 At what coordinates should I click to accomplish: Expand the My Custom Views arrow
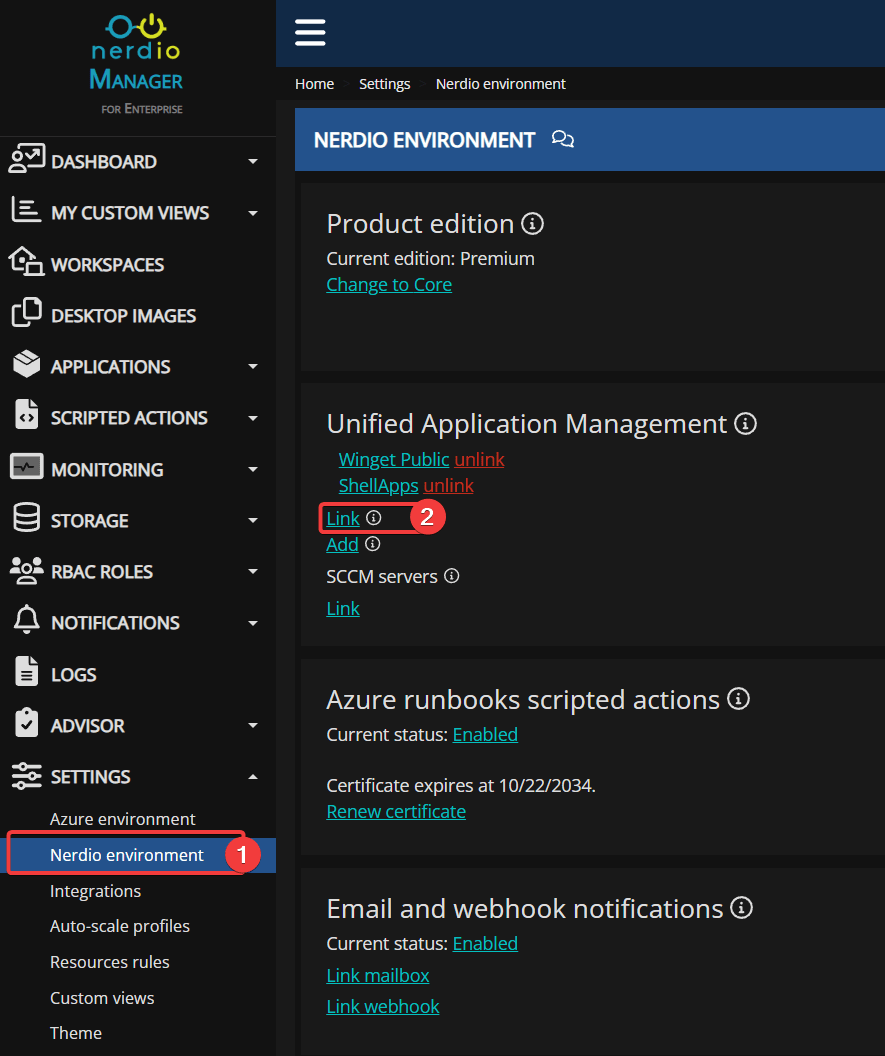pyautogui.click(x=253, y=213)
